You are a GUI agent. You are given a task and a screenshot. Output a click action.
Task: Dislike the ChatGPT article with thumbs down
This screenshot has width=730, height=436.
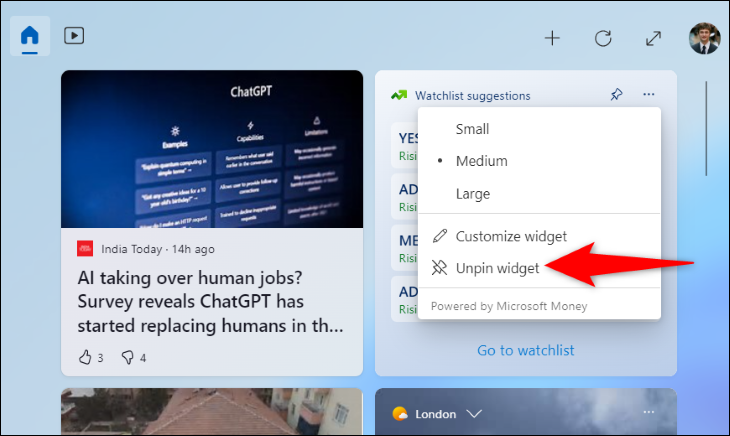pos(128,357)
